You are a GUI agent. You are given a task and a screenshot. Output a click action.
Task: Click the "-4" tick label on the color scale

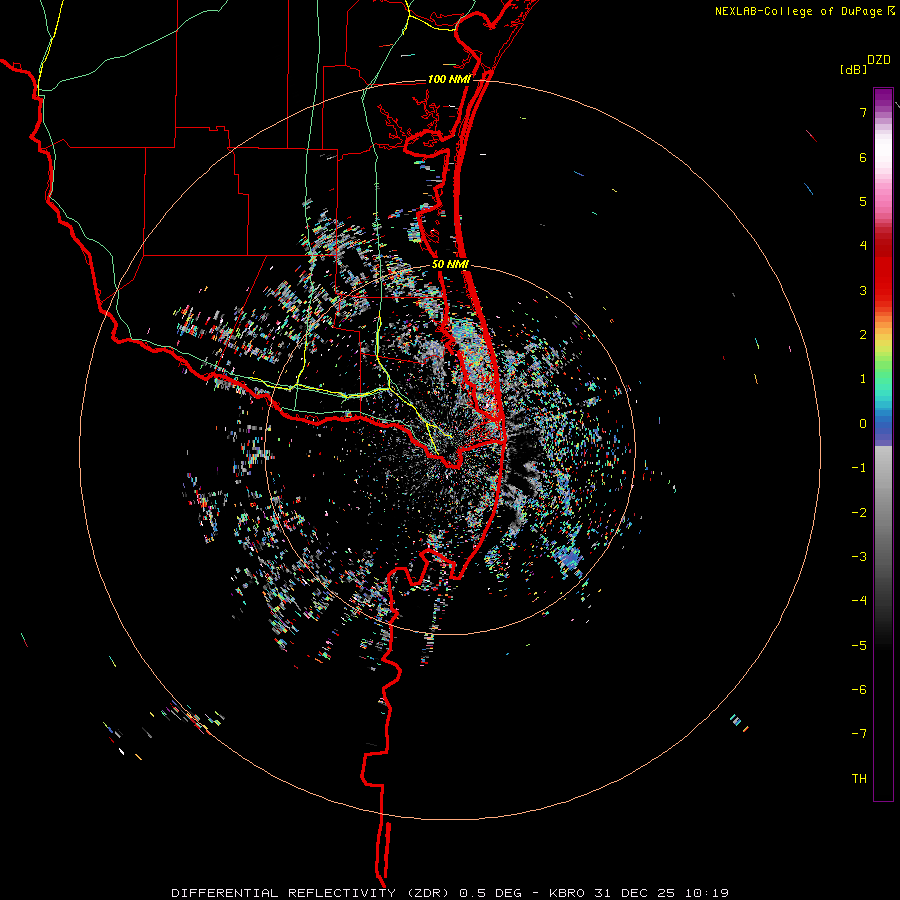(x=859, y=601)
